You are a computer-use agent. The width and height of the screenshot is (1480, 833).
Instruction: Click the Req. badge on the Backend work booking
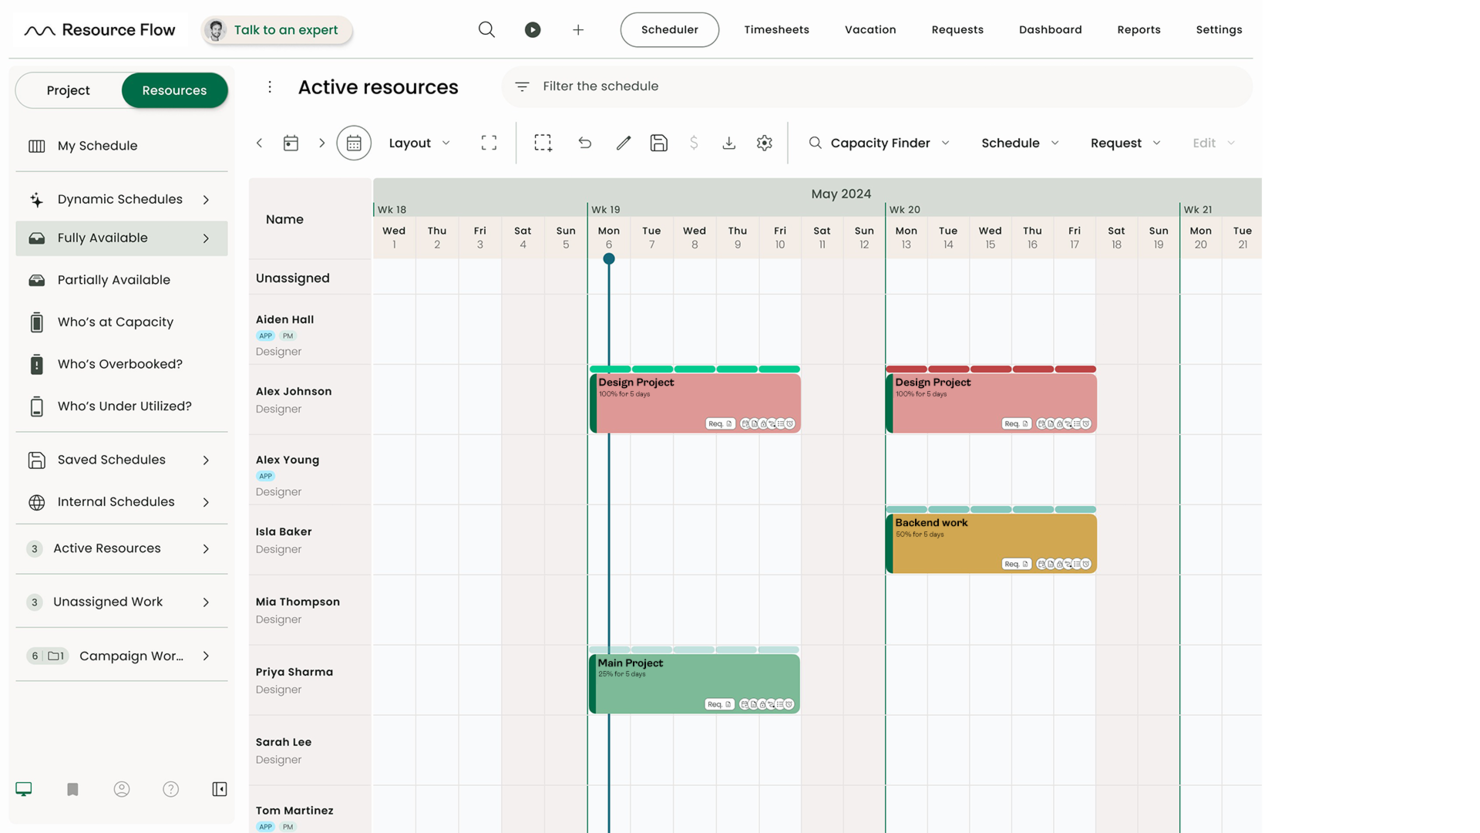(x=1015, y=563)
